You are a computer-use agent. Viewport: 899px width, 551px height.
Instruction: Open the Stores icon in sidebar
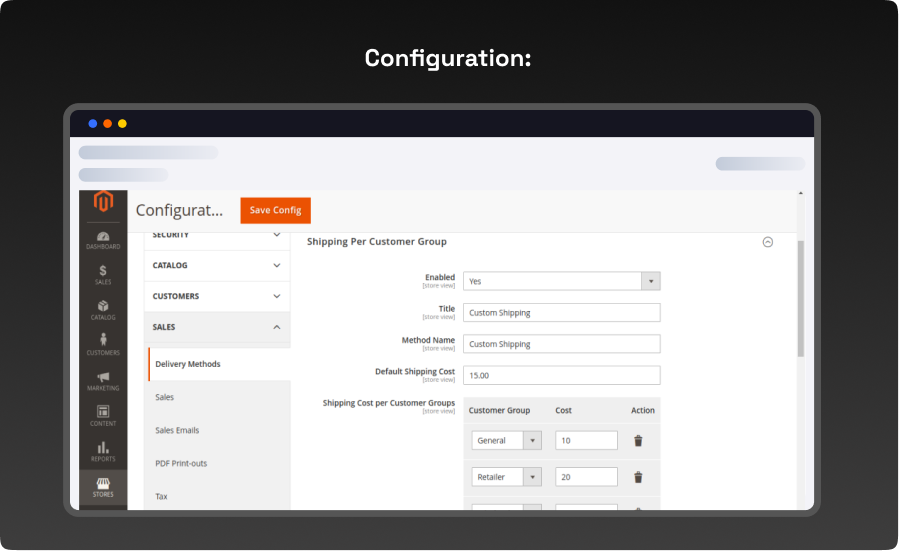click(x=103, y=486)
